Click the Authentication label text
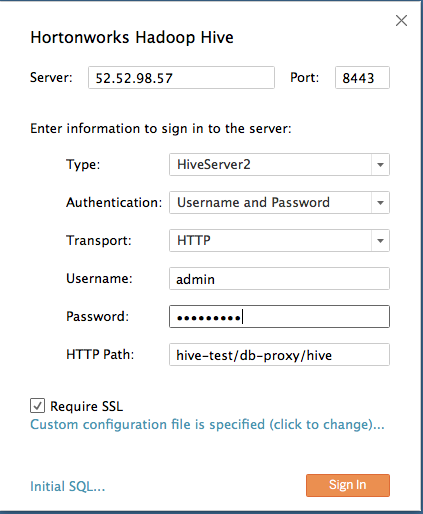Screen dimensions: 423x514 point(114,203)
